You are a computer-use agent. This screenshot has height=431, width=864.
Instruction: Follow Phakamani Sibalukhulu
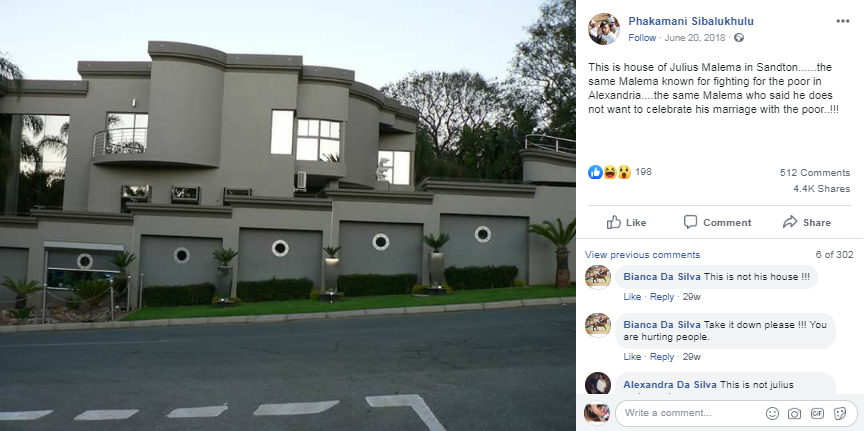(x=642, y=38)
